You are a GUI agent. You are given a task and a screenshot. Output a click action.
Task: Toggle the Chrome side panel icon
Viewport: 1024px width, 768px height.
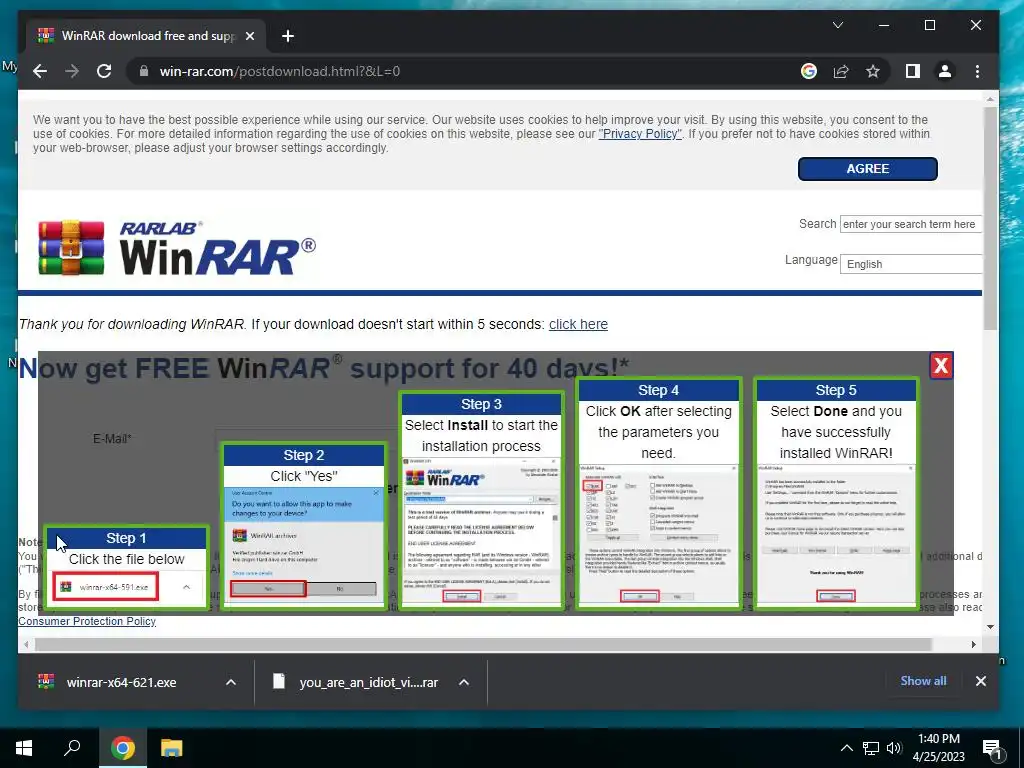[912, 71]
